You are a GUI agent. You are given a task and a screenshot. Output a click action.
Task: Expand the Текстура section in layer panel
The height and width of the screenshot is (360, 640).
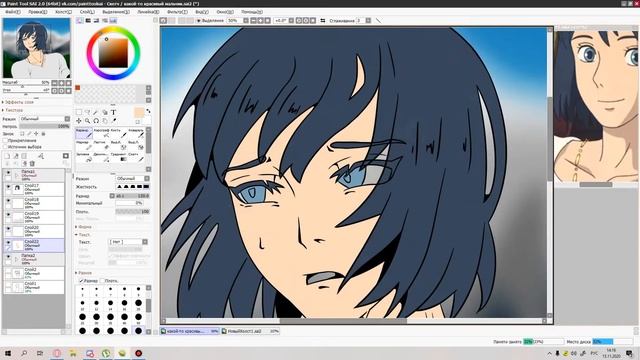pos(13,110)
